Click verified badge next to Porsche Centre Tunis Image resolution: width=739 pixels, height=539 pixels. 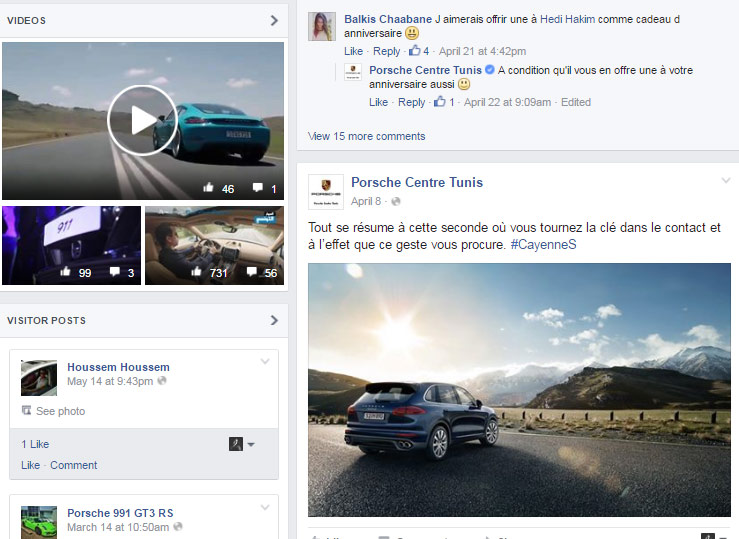[x=490, y=70]
